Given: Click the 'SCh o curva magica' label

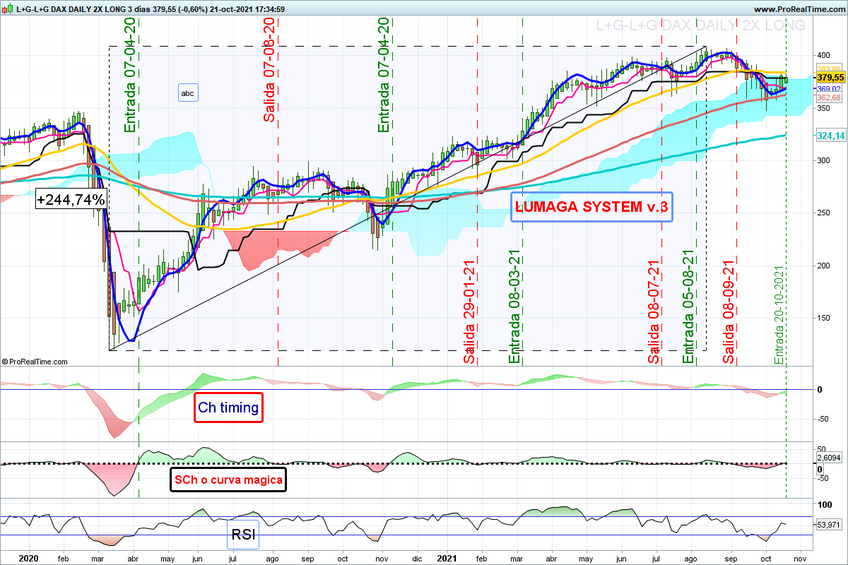Looking at the screenshot, I should tap(228, 479).
